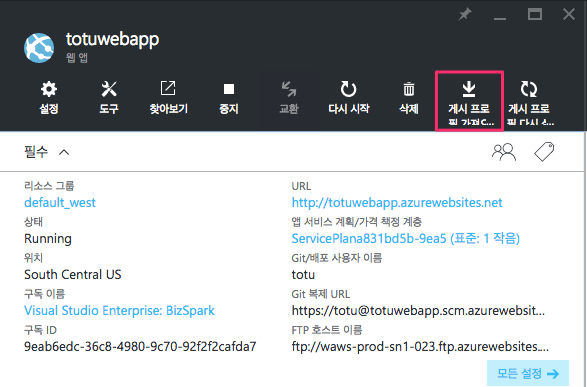Open the tags icon in 필수 header

pos(544,152)
